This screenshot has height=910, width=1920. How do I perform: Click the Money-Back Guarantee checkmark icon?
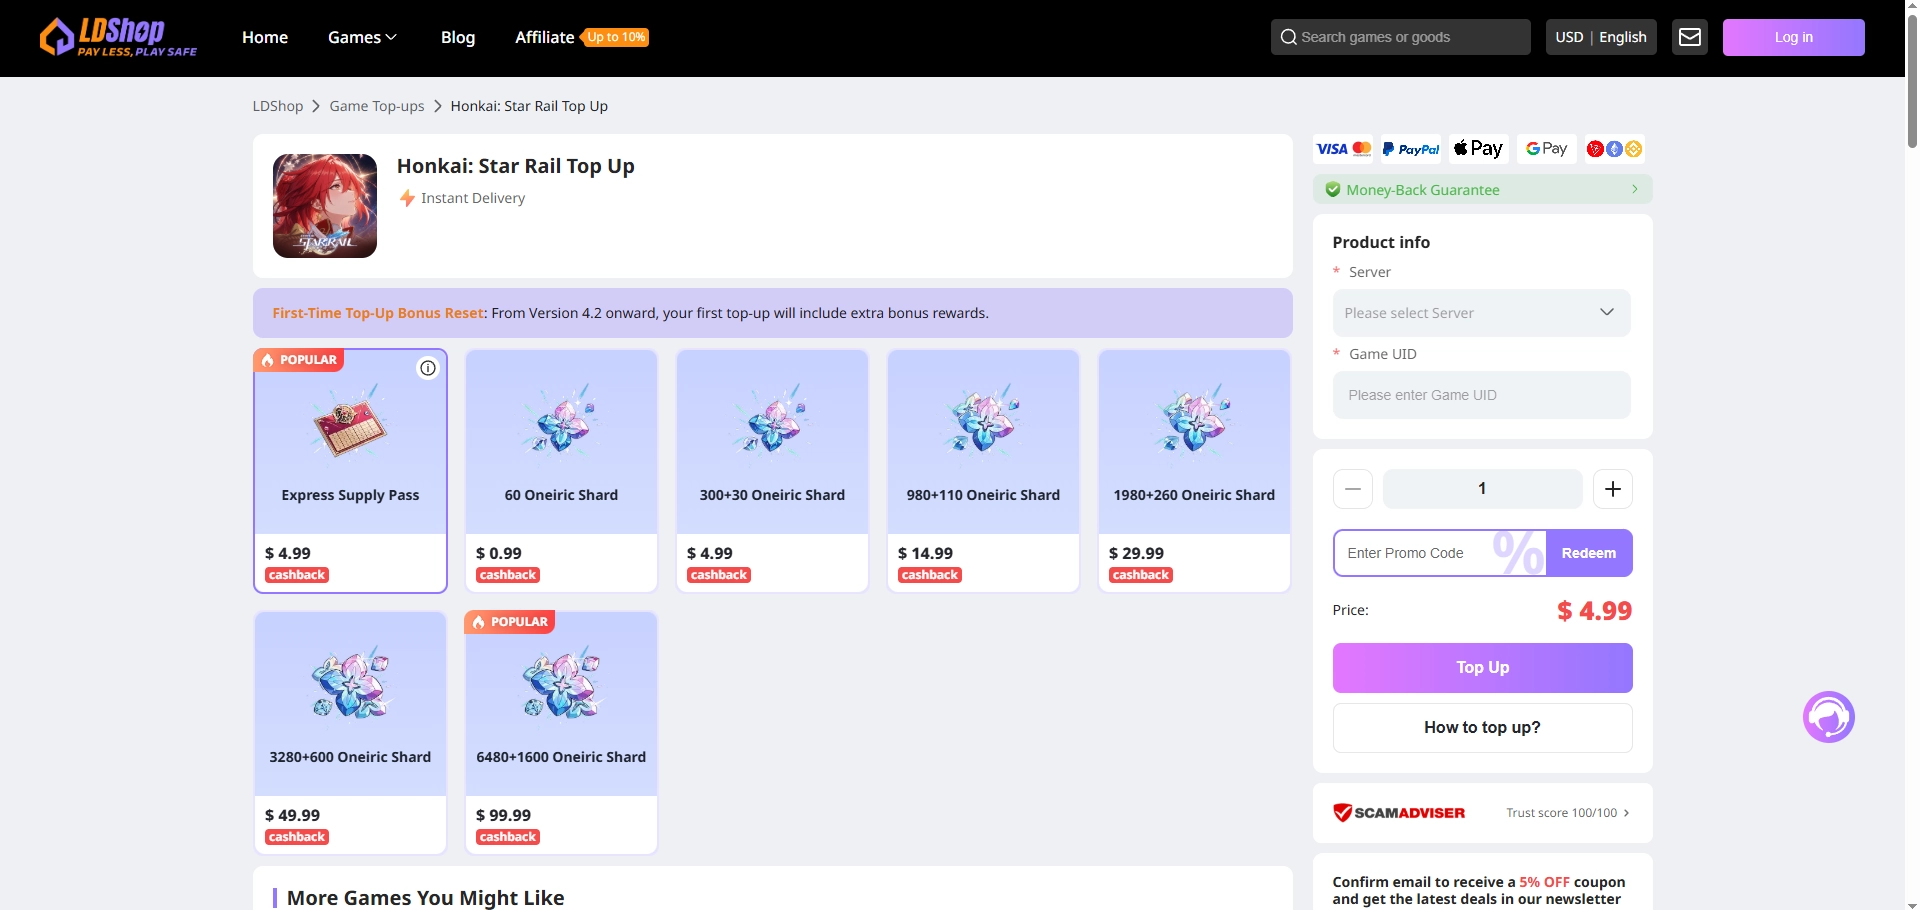[x=1333, y=190]
